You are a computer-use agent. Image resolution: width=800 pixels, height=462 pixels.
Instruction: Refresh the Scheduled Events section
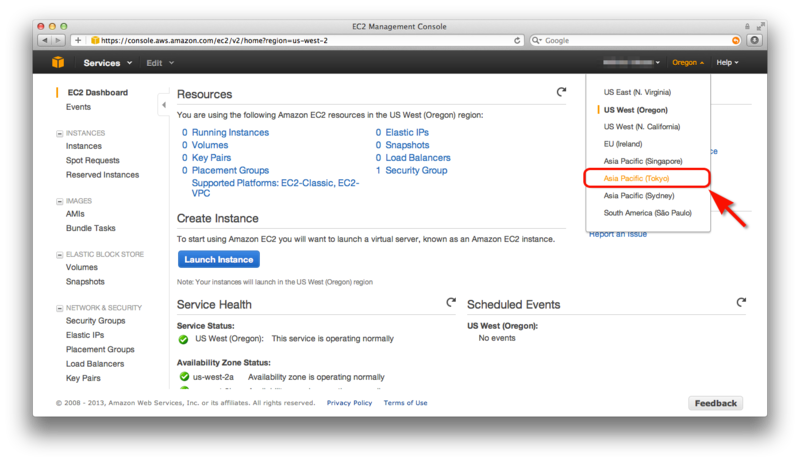coord(741,302)
